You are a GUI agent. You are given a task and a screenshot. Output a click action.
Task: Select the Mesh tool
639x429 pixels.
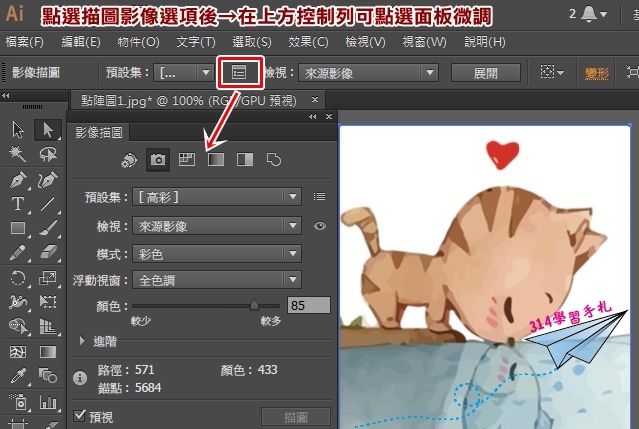[x=18, y=352]
